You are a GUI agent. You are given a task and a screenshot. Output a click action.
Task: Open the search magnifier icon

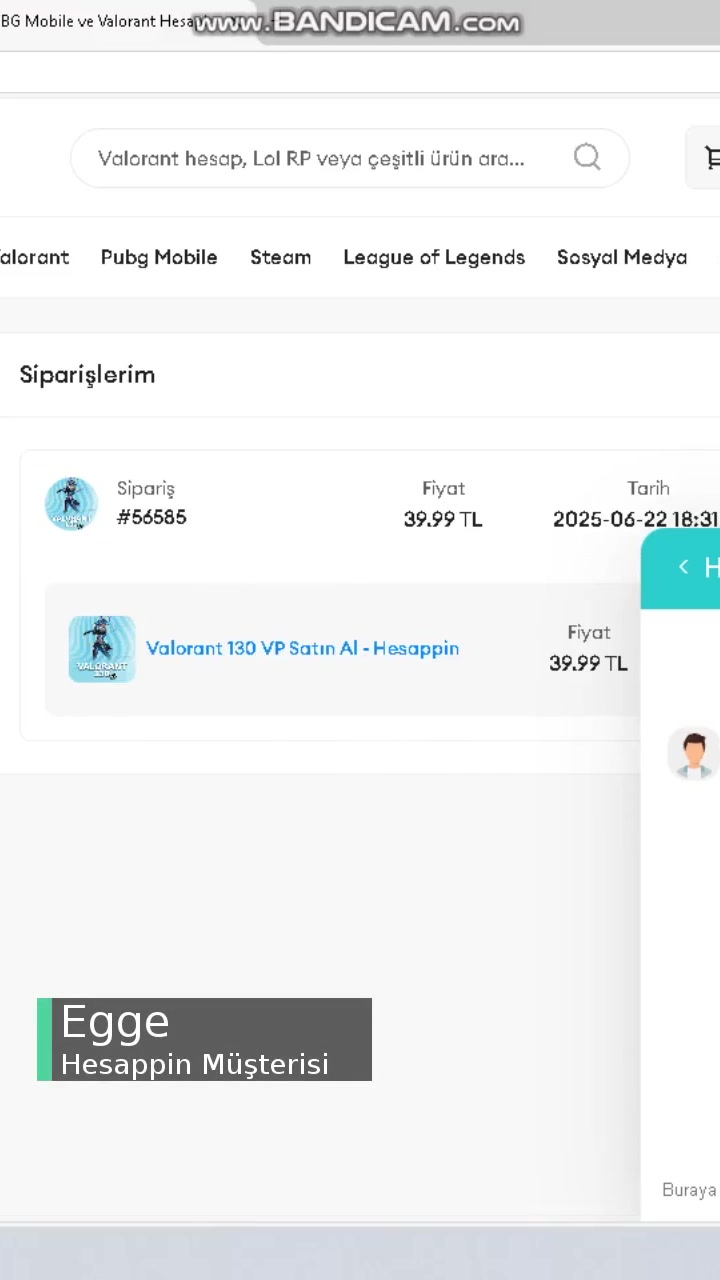587,158
